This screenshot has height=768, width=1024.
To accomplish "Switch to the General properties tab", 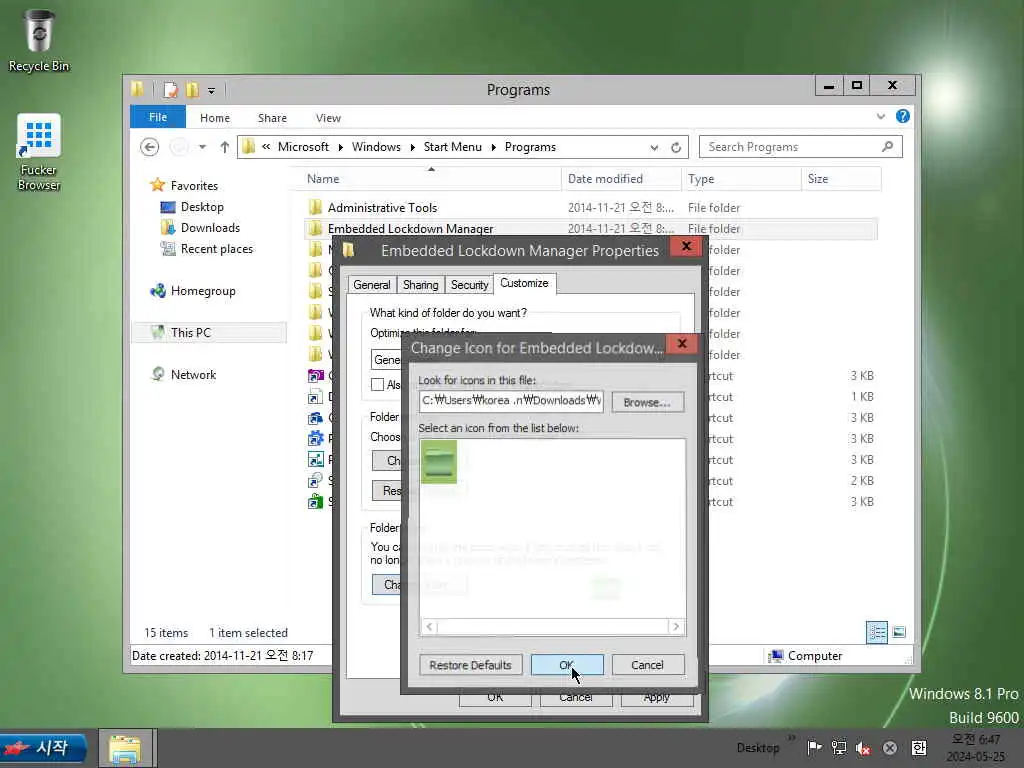I will pyautogui.click(x=372, y=285).
